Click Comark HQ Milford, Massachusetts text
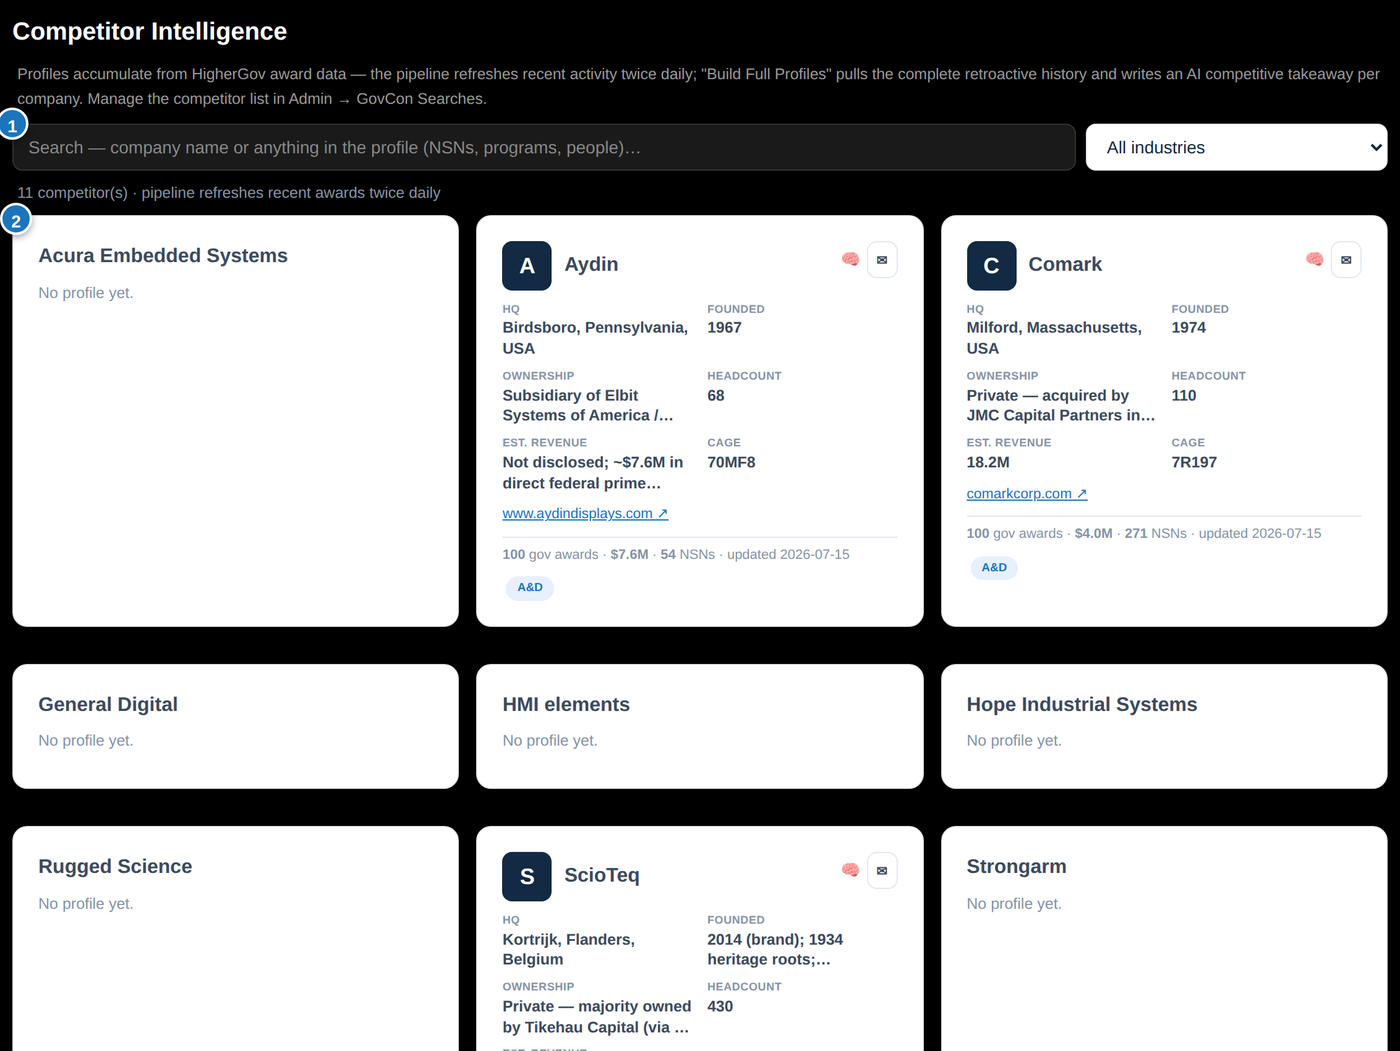The height and width of the screenshot is (1051, 1400). pos(1054,338)
